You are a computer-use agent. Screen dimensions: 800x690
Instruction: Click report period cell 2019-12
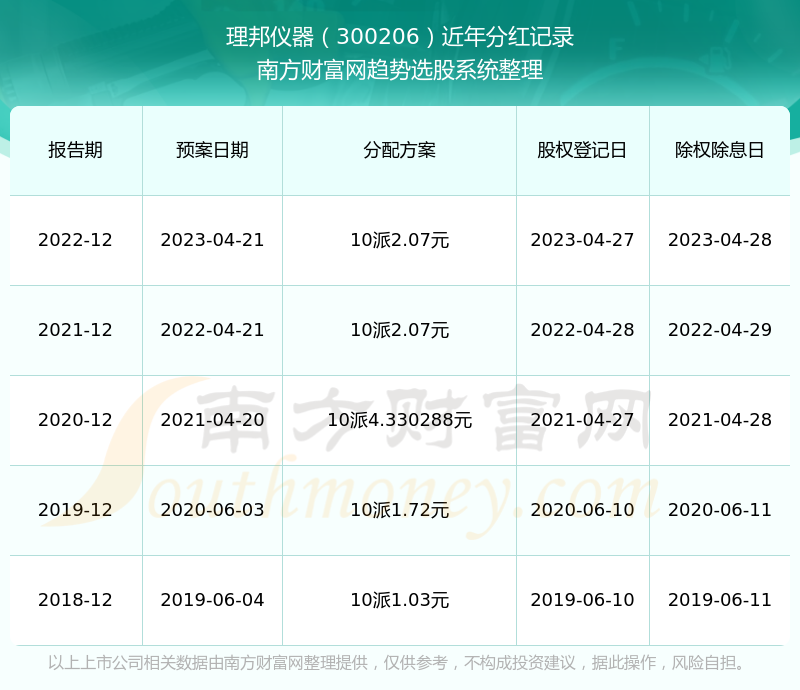pyautogui.click(x=75, y=509)
